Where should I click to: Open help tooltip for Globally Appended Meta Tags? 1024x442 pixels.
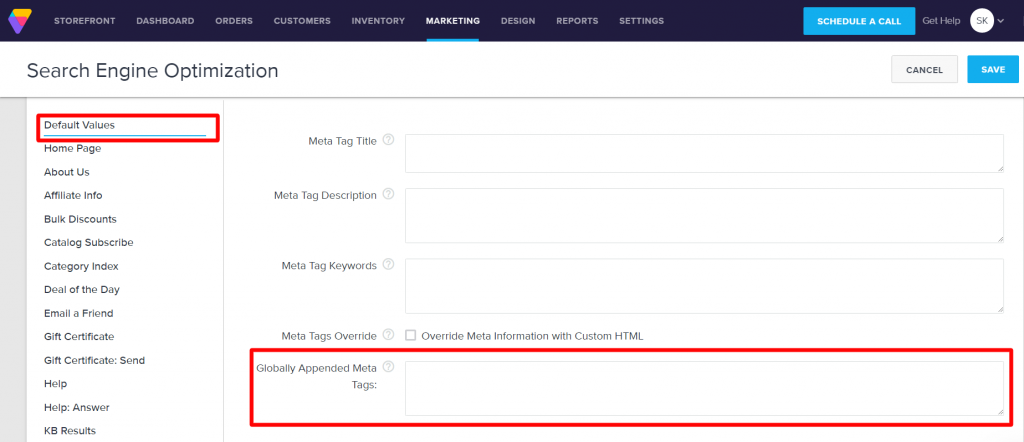click(x=389, y=366)
